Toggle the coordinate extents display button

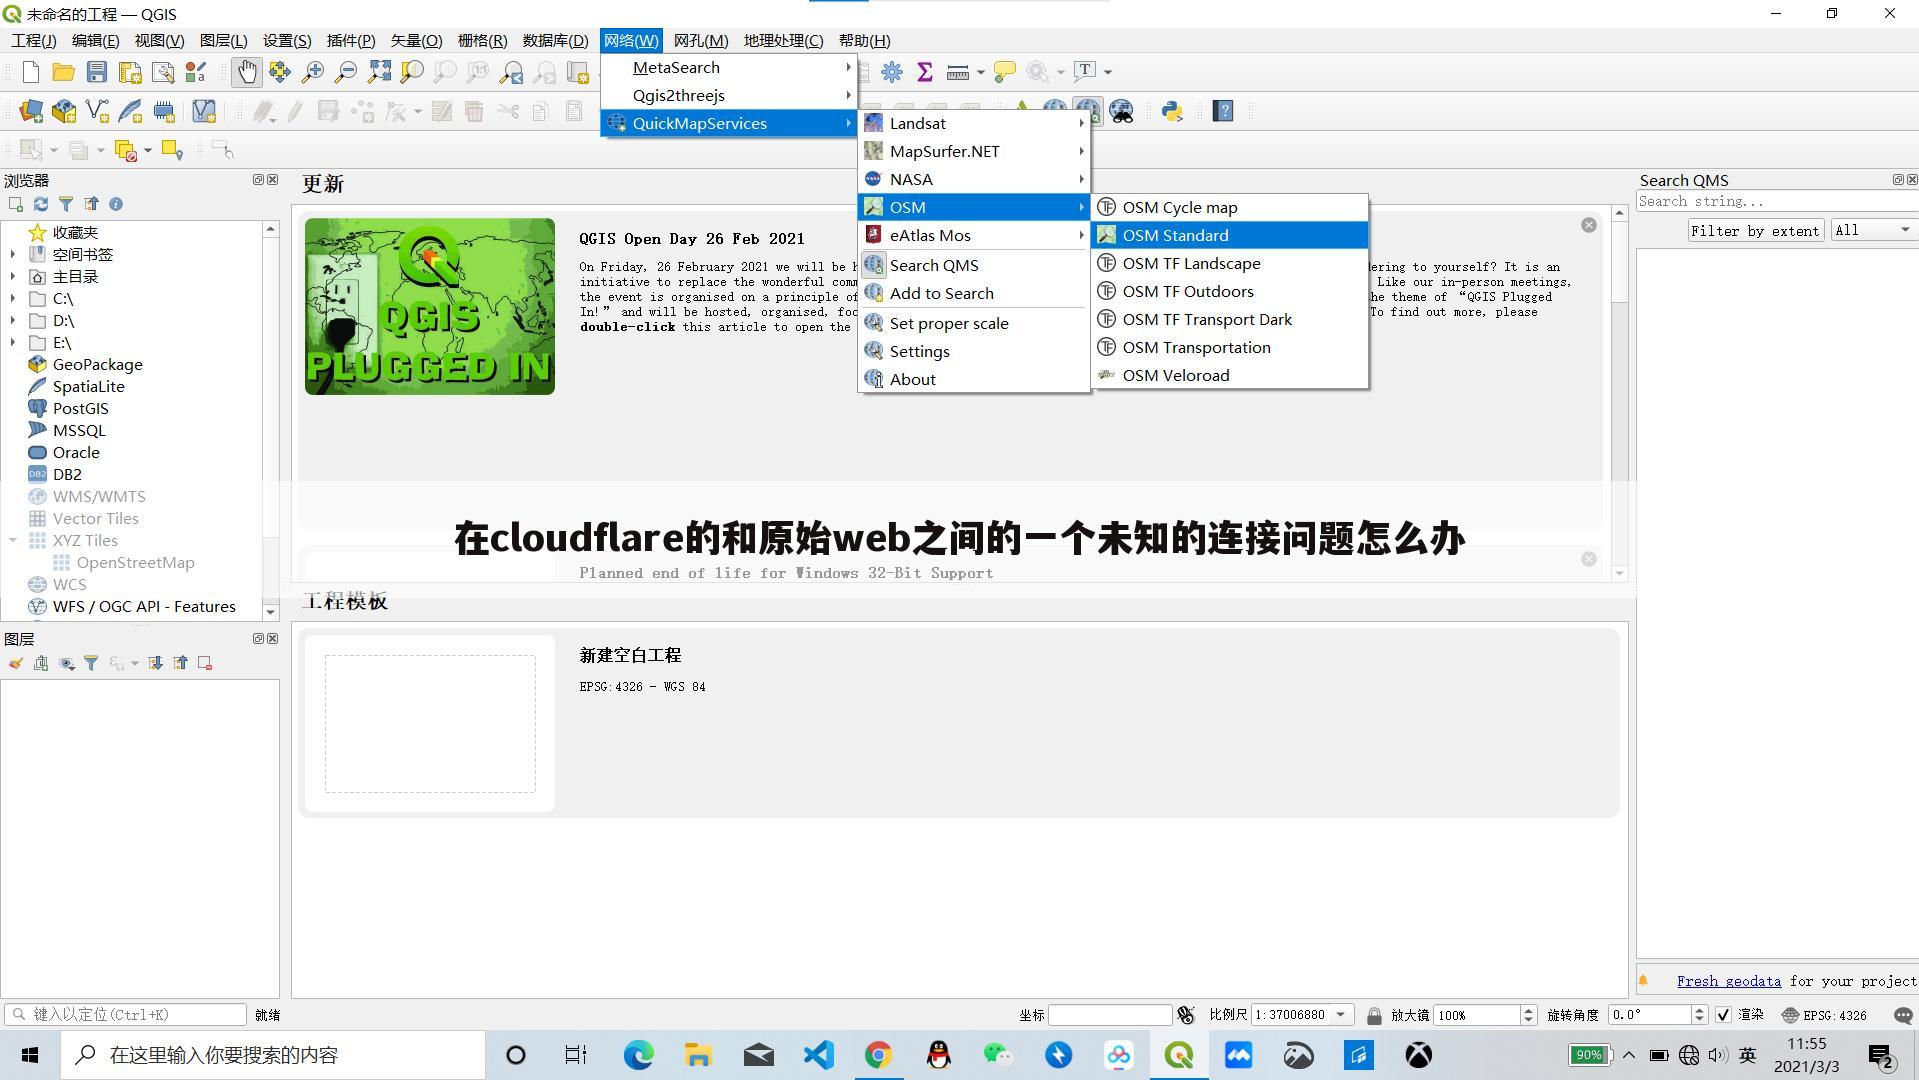point(1186,1015)
